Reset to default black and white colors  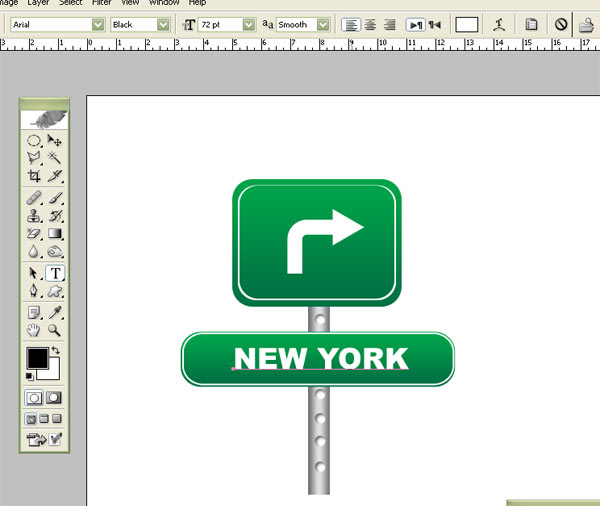pos(29,377)
